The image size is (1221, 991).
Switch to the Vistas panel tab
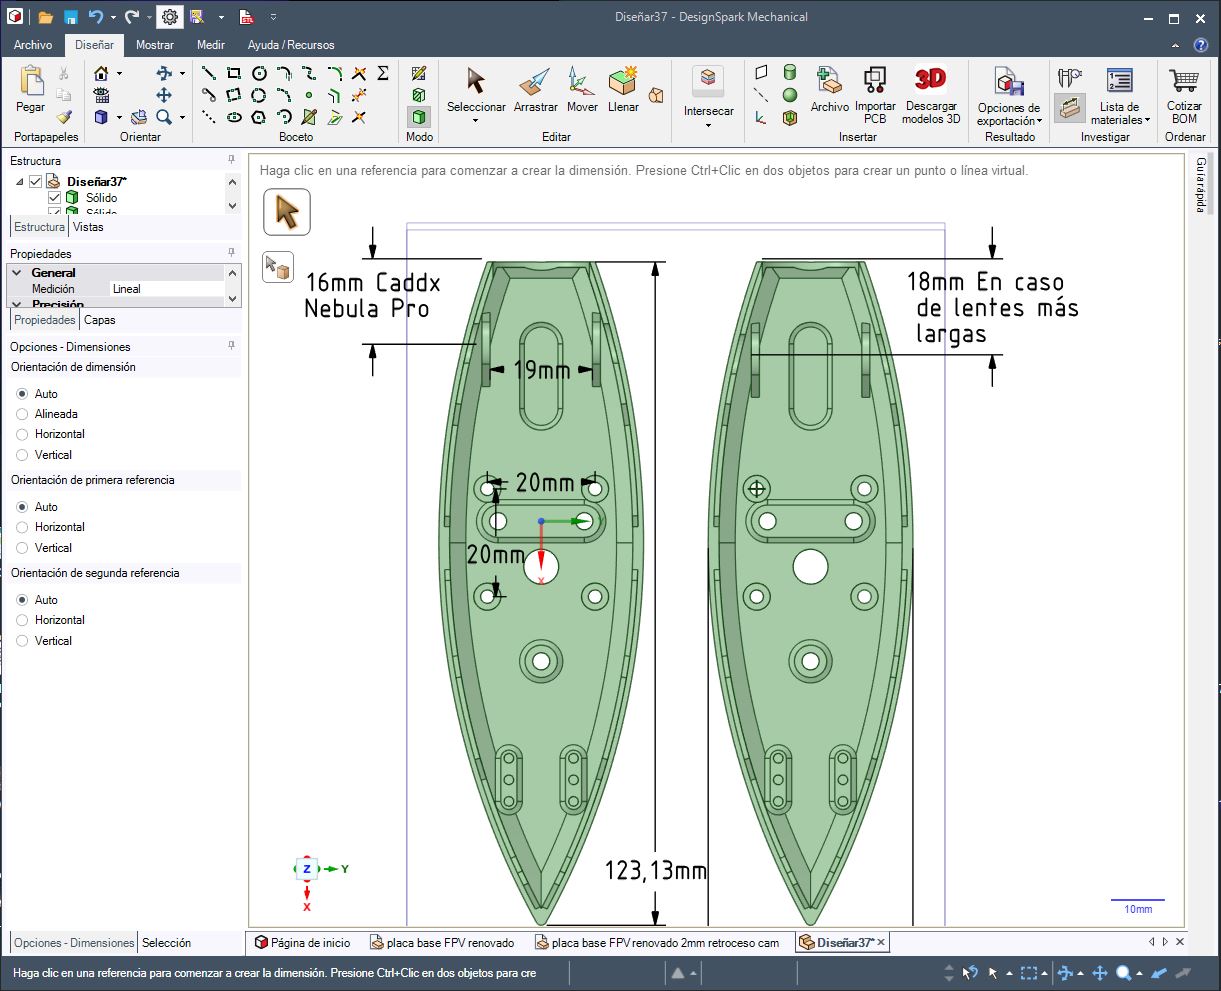coord(88,227)
